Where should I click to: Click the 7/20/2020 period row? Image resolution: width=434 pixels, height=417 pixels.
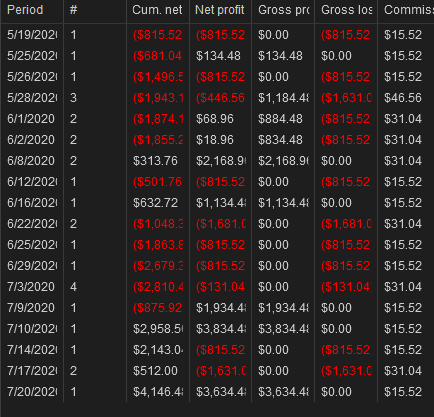[x=217, y=392]
